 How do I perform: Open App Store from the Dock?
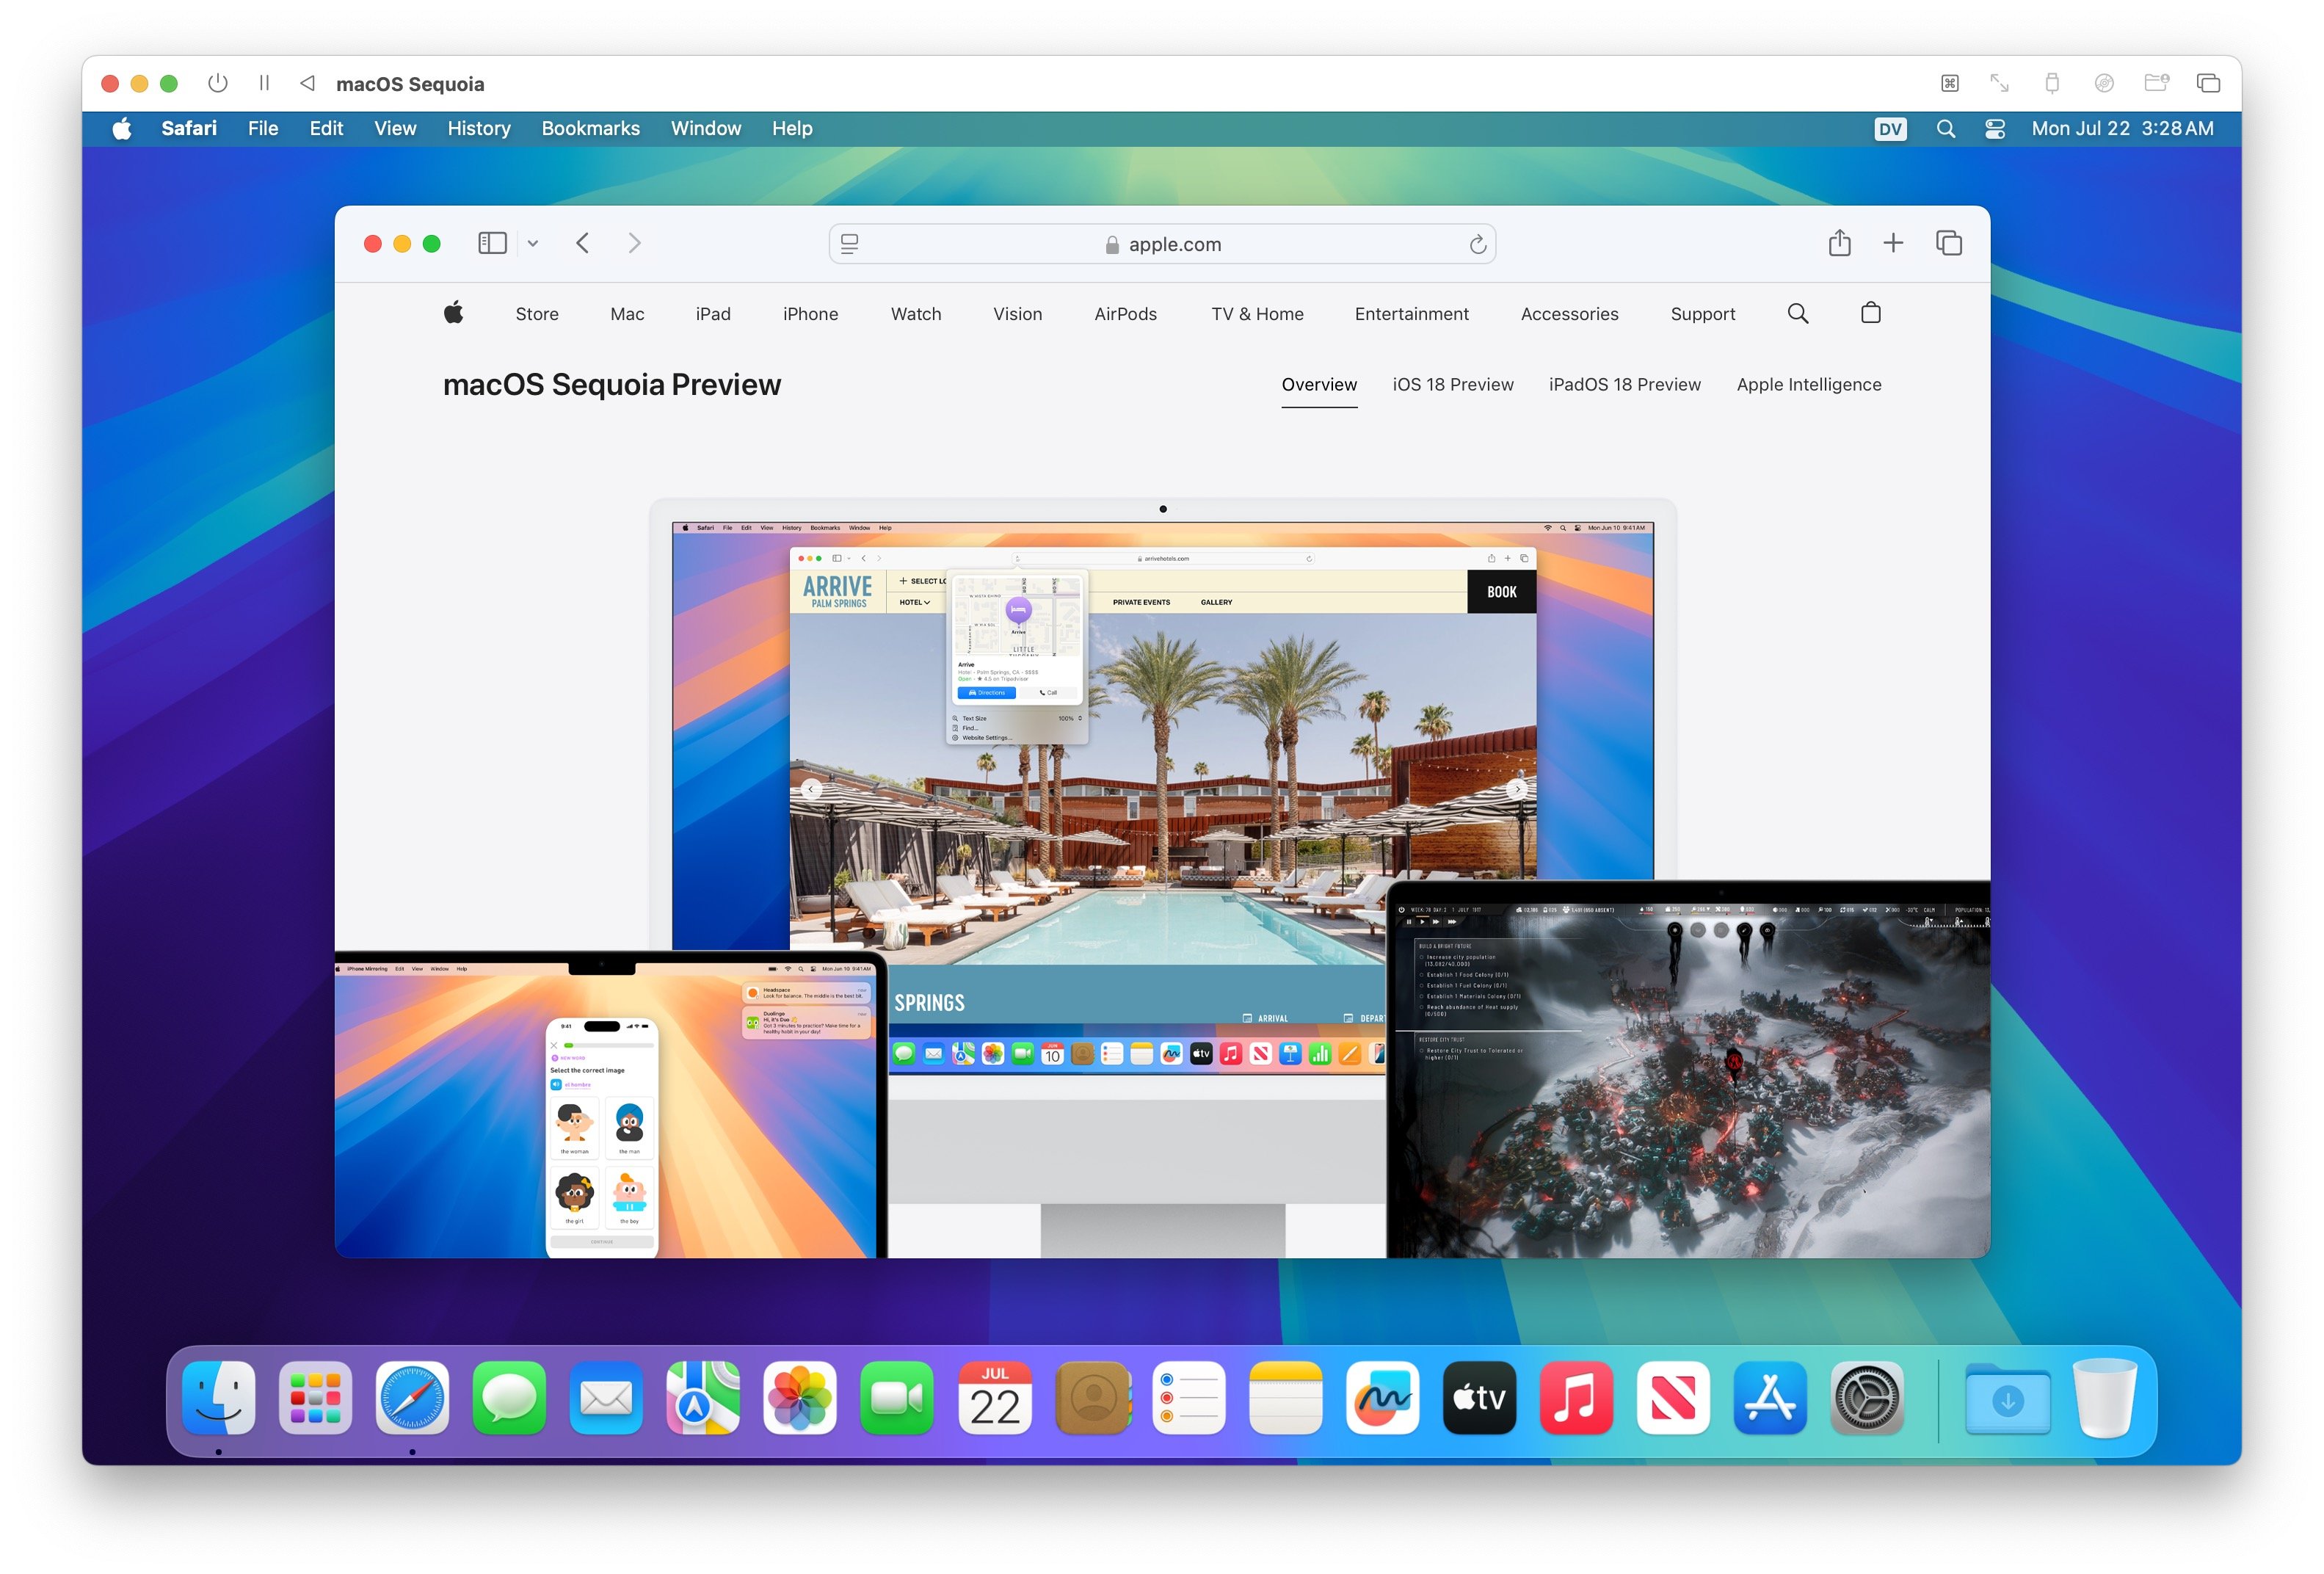click(x=1769, y=1397)
